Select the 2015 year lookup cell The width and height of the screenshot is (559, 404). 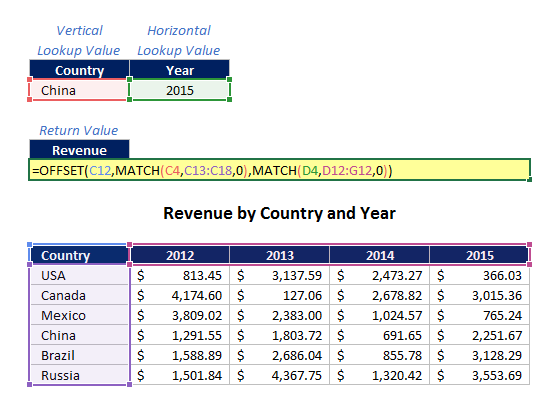pyautogui.click(x=179, y=90)
